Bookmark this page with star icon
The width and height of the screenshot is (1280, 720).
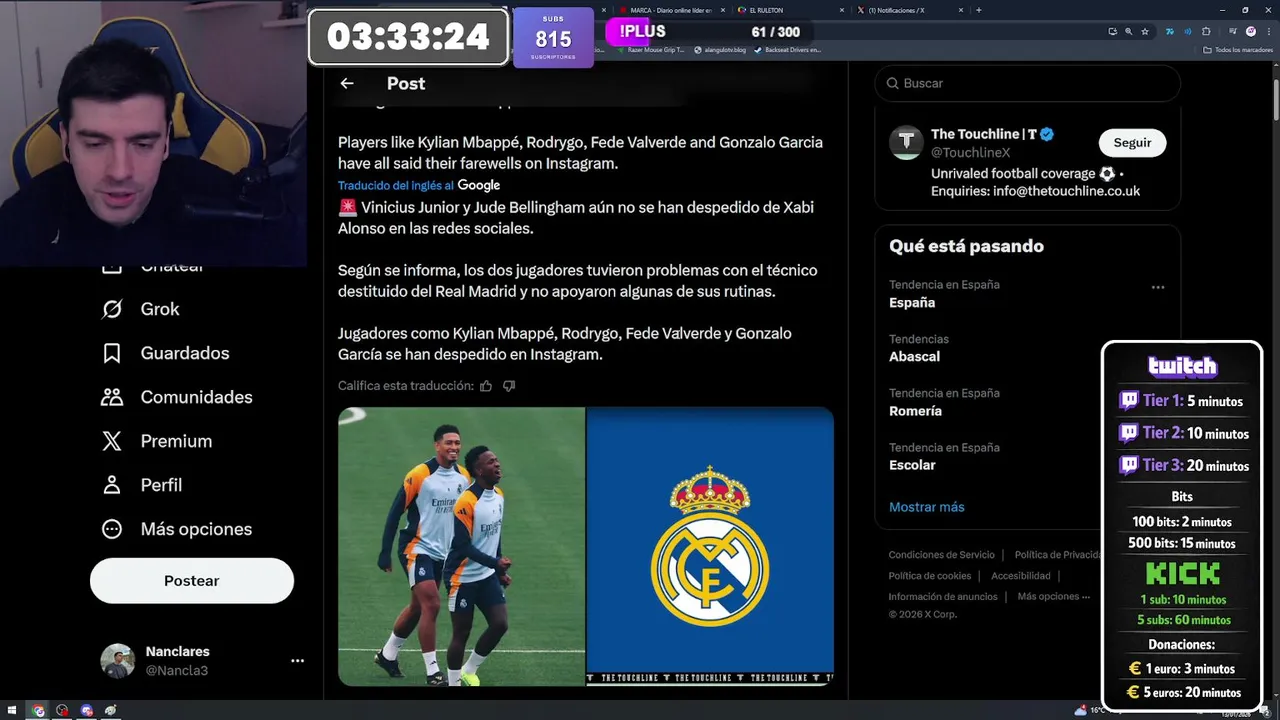tap(1145, 32)
